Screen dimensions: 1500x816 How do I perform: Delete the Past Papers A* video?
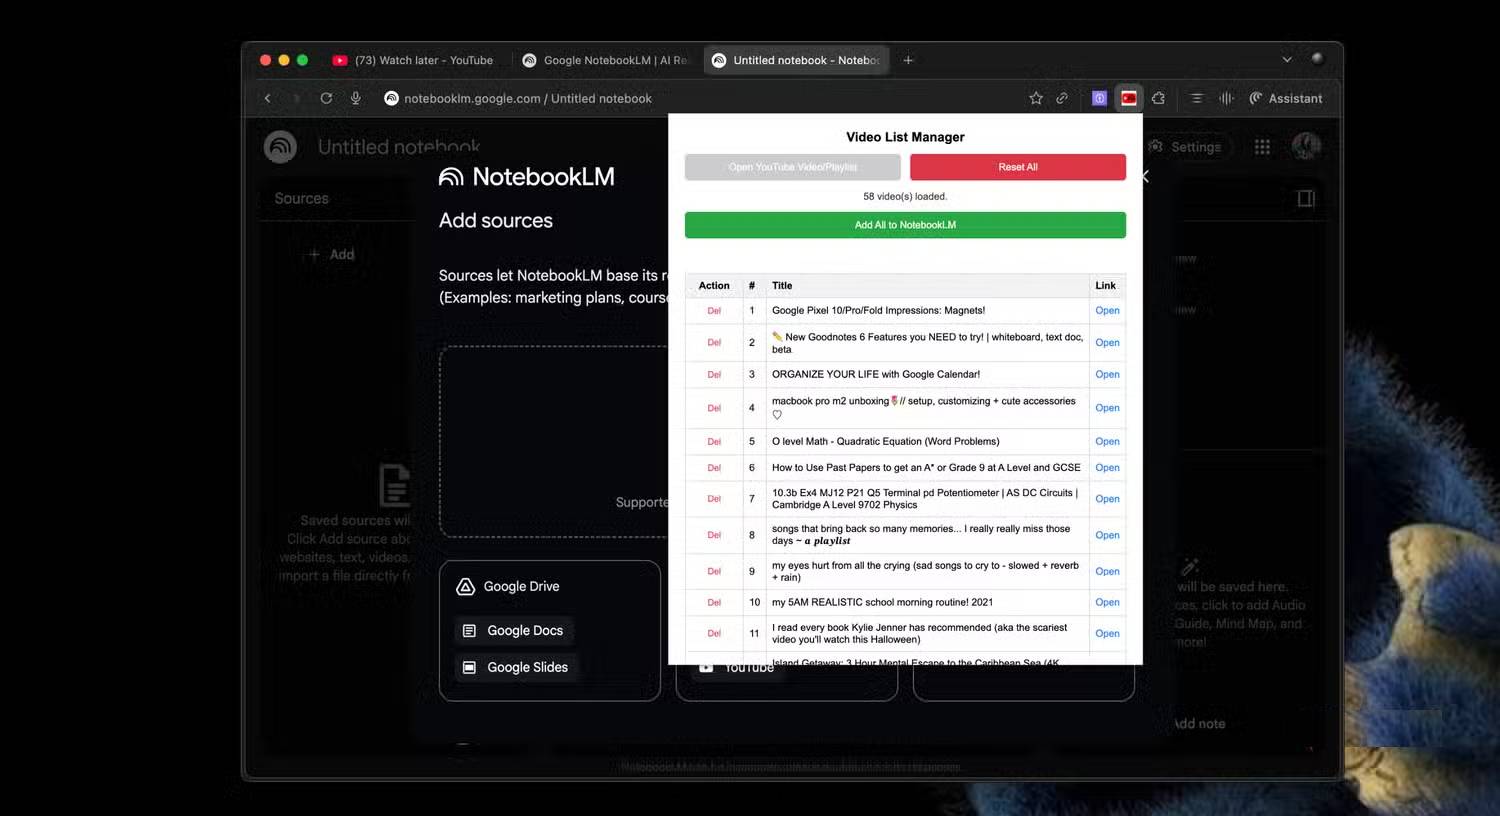[714, 468]
